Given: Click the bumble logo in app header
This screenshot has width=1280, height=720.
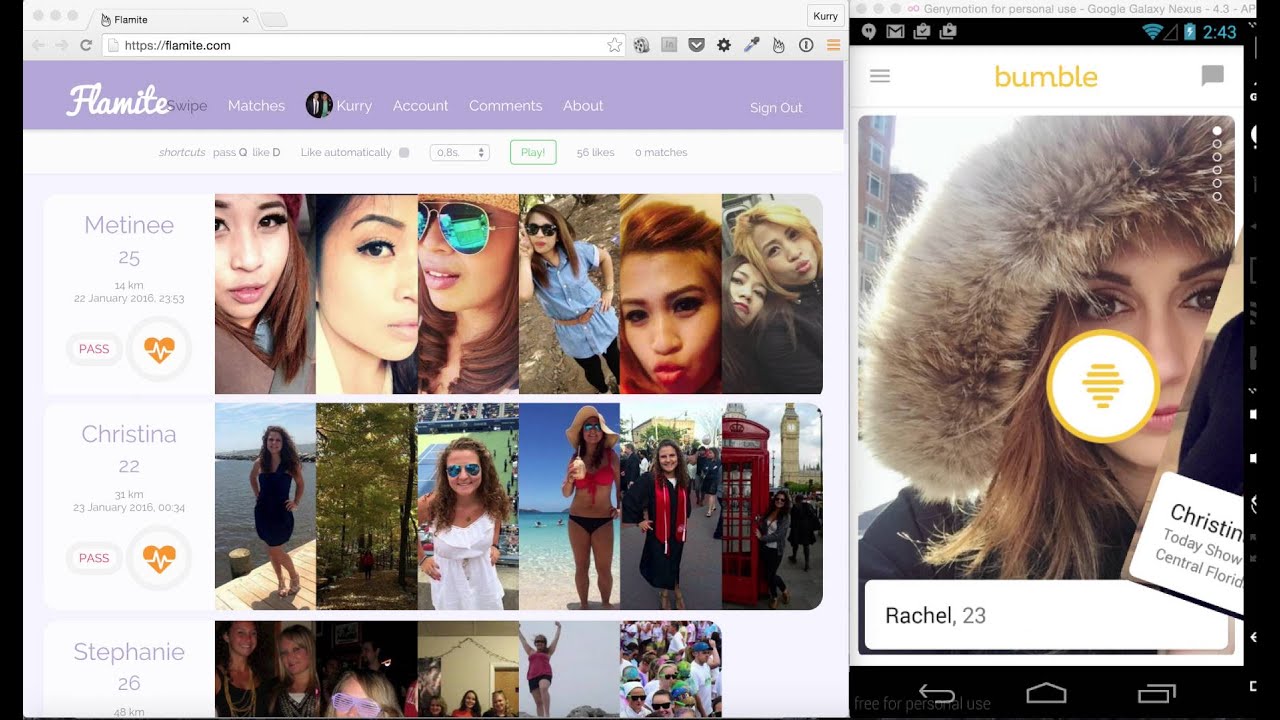Looking at the screenshot, I should (x=1046, y=77).
